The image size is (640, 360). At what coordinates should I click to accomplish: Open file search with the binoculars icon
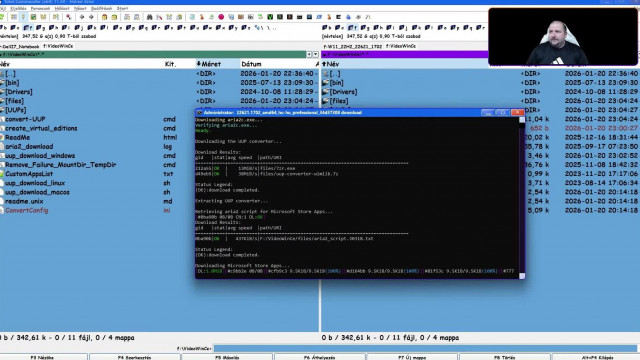[149, 17]
